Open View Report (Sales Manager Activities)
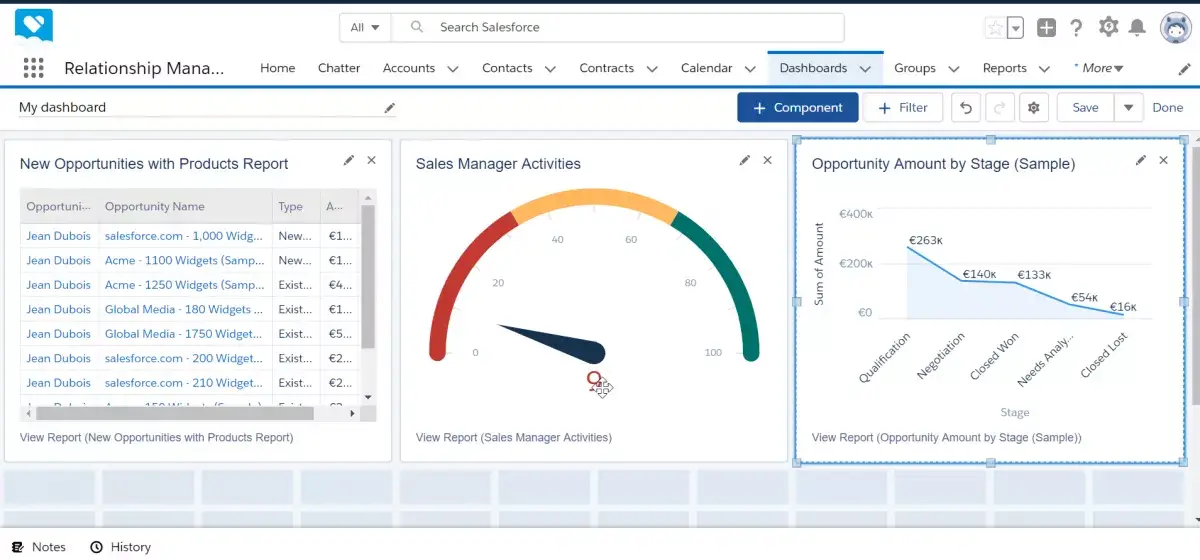The height and width of the screenshot is (560, 1200). [x=514, y=437]
